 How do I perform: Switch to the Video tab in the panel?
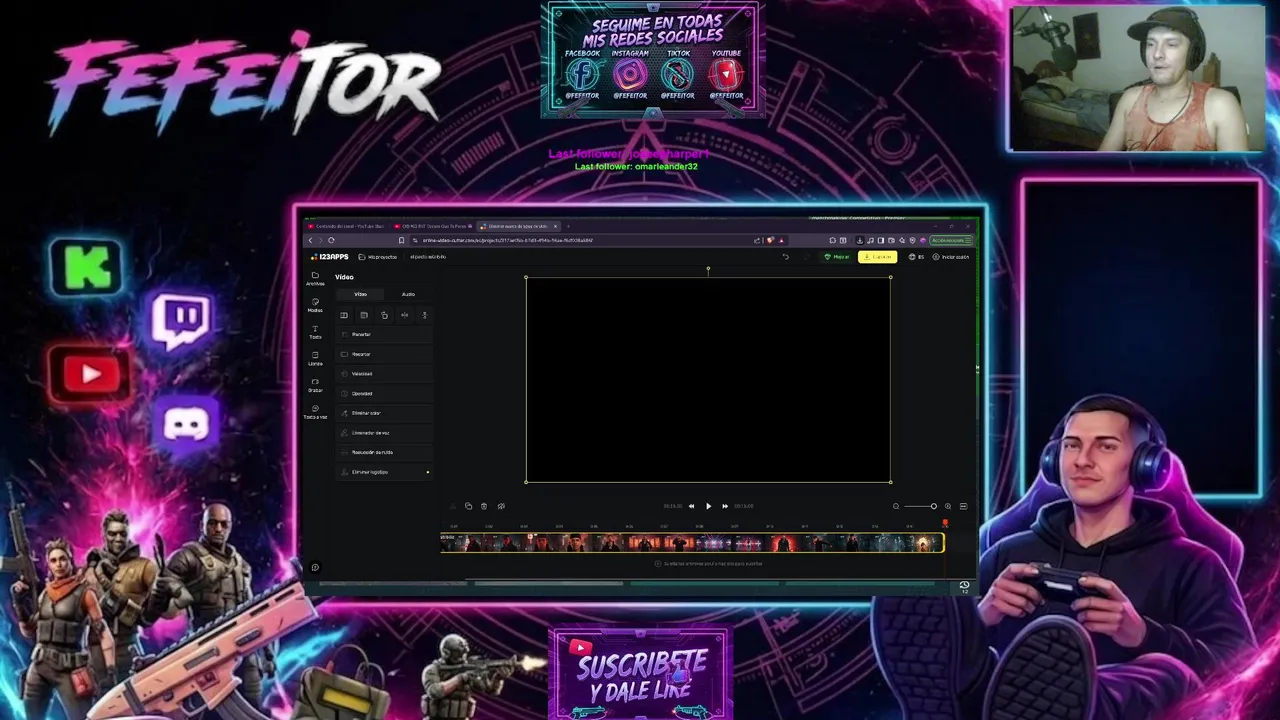pos(360,294)
